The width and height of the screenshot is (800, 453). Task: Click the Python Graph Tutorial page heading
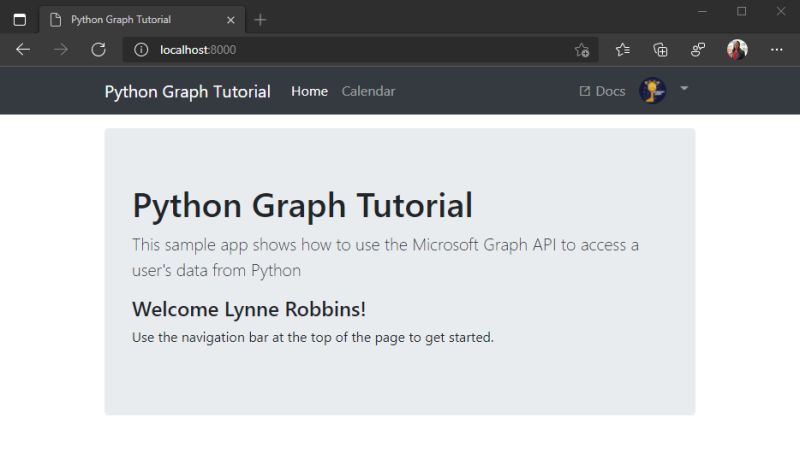point(302,206)
